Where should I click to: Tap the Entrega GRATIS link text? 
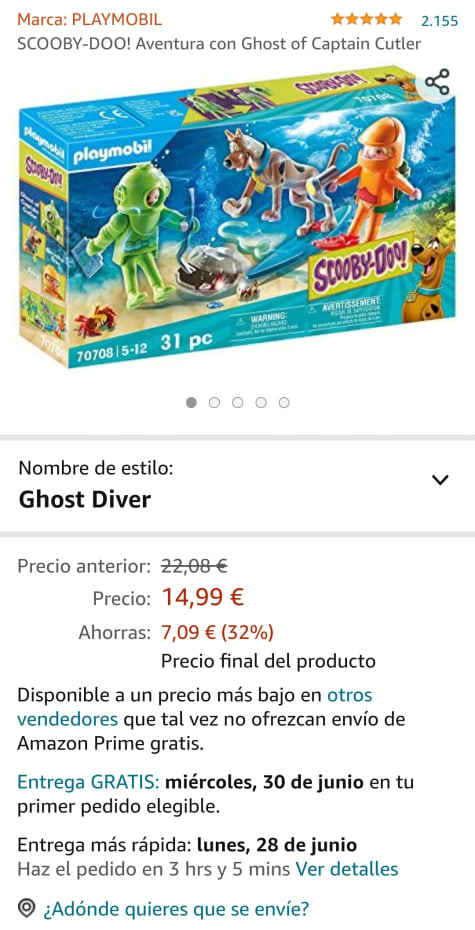[x=88, y=782]
